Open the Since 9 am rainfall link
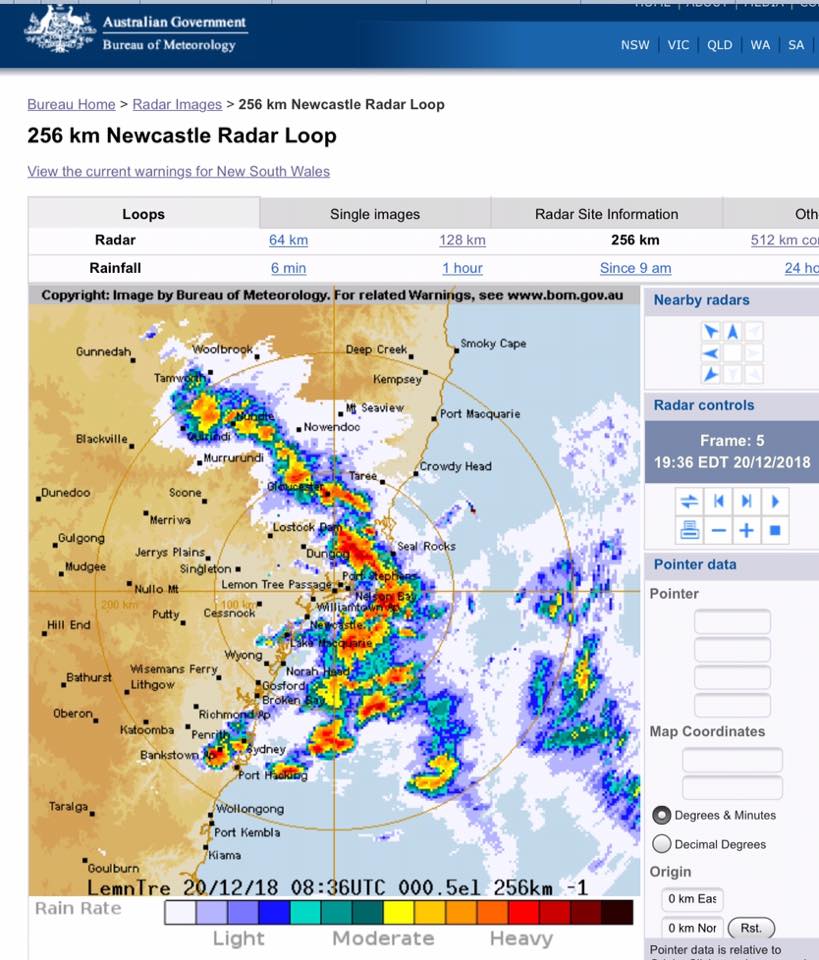819x960 pixels. [x=635, y=268]
